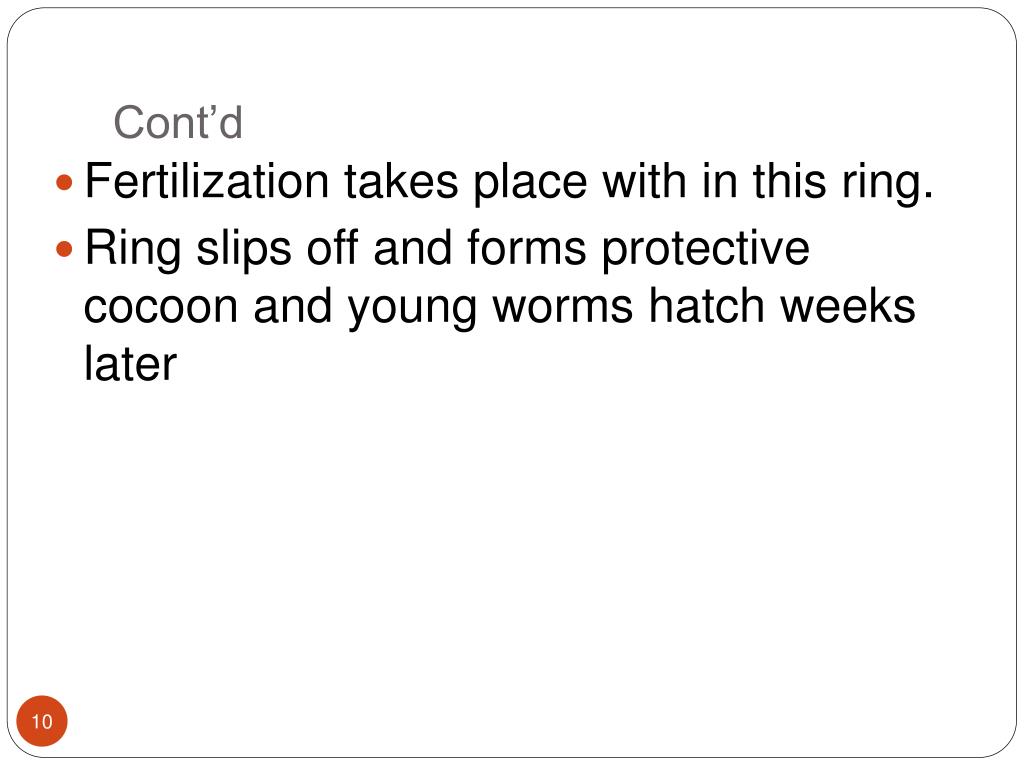Click the word place in first bullet
Screen dimensions: 1024x768
530,184
